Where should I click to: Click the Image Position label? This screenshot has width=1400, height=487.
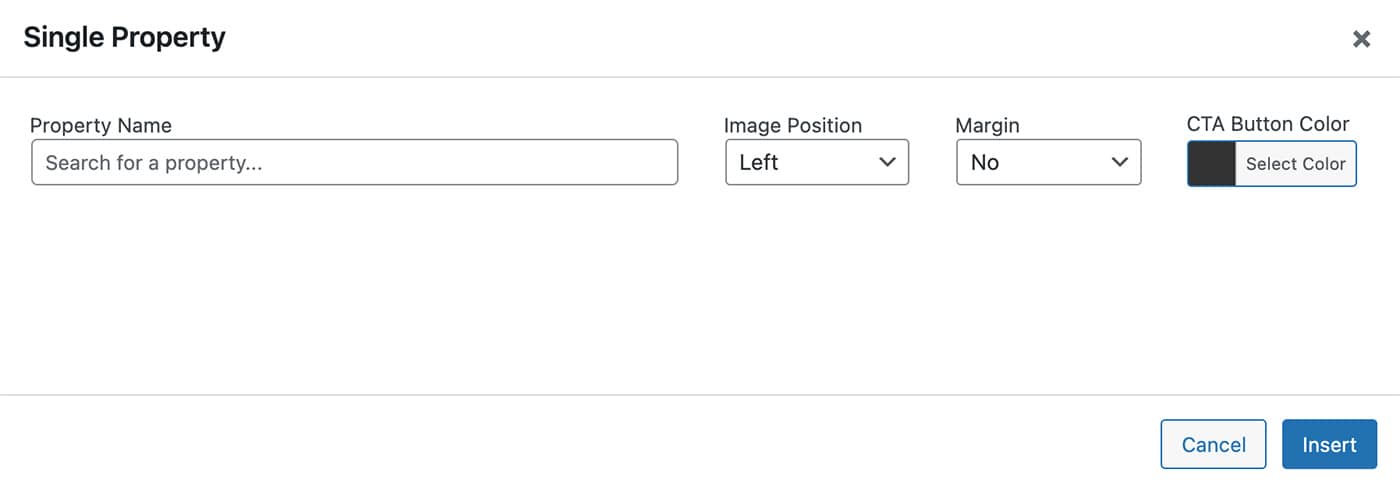(792, 126)
